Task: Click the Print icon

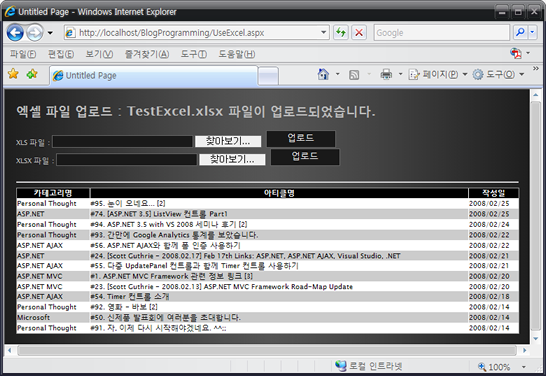Action: pyautogui.click(x=386, y=74)
